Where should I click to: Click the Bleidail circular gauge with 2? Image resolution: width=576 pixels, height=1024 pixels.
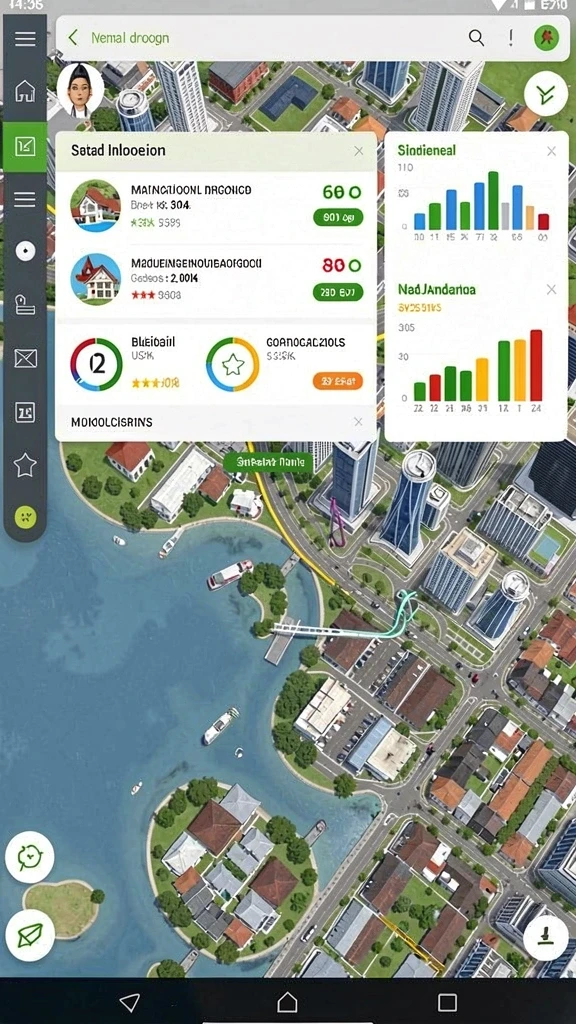click(96, 364)
